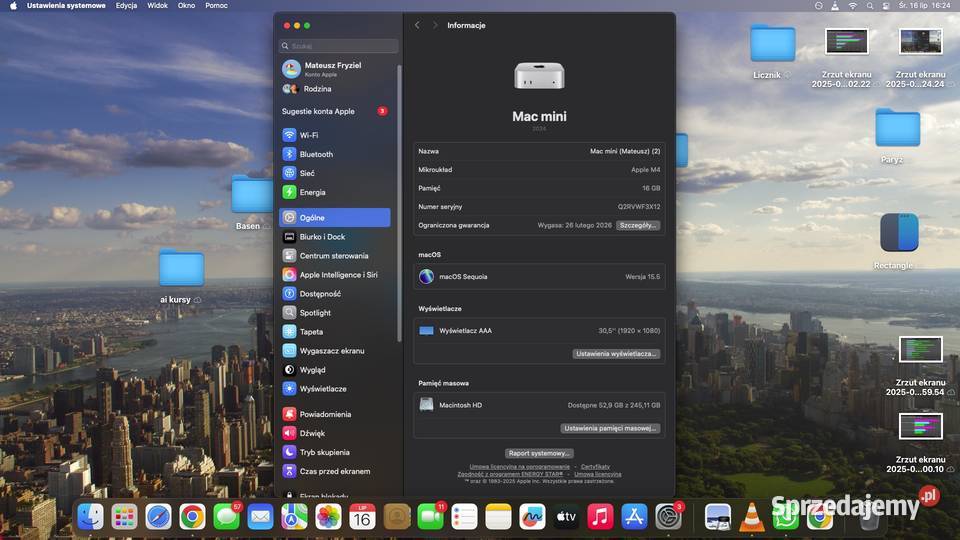
Task: Launch Safari from the Dock
Action: [158, 517]
